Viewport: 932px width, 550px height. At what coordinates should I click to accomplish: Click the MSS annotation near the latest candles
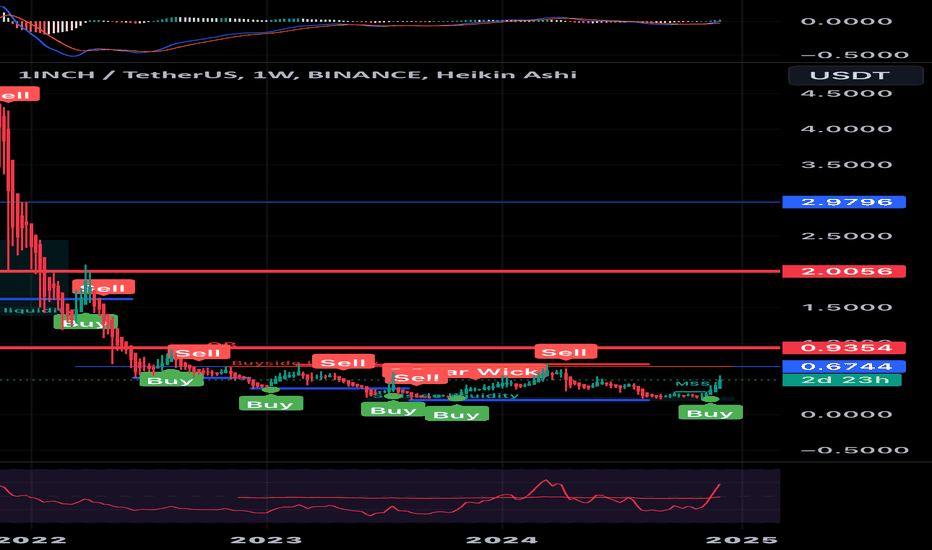(x=692, y=384)
